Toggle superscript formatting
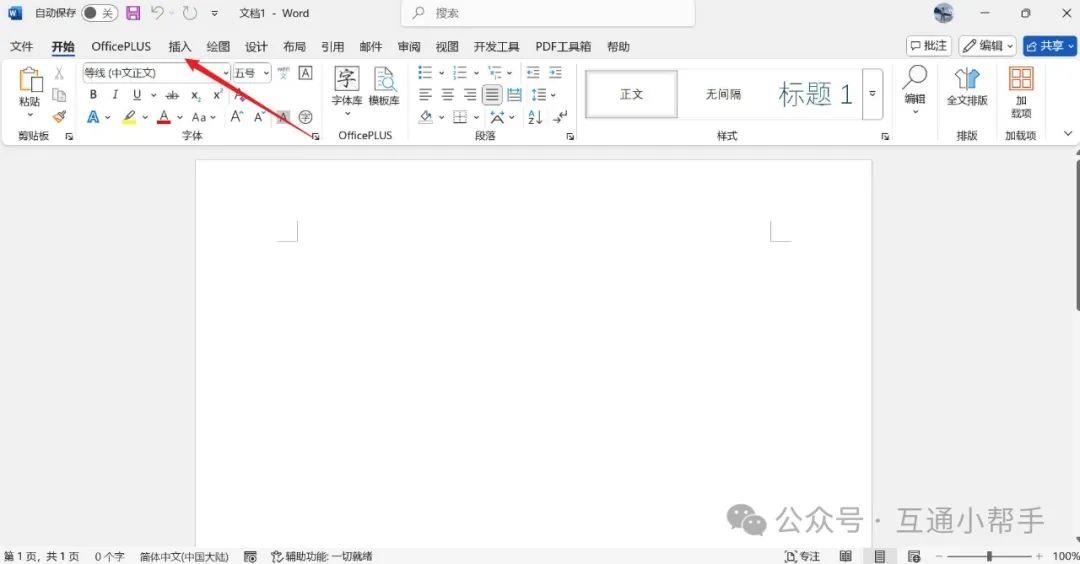The width and height of the screenshot is (1080, 564). coord(217,95)
